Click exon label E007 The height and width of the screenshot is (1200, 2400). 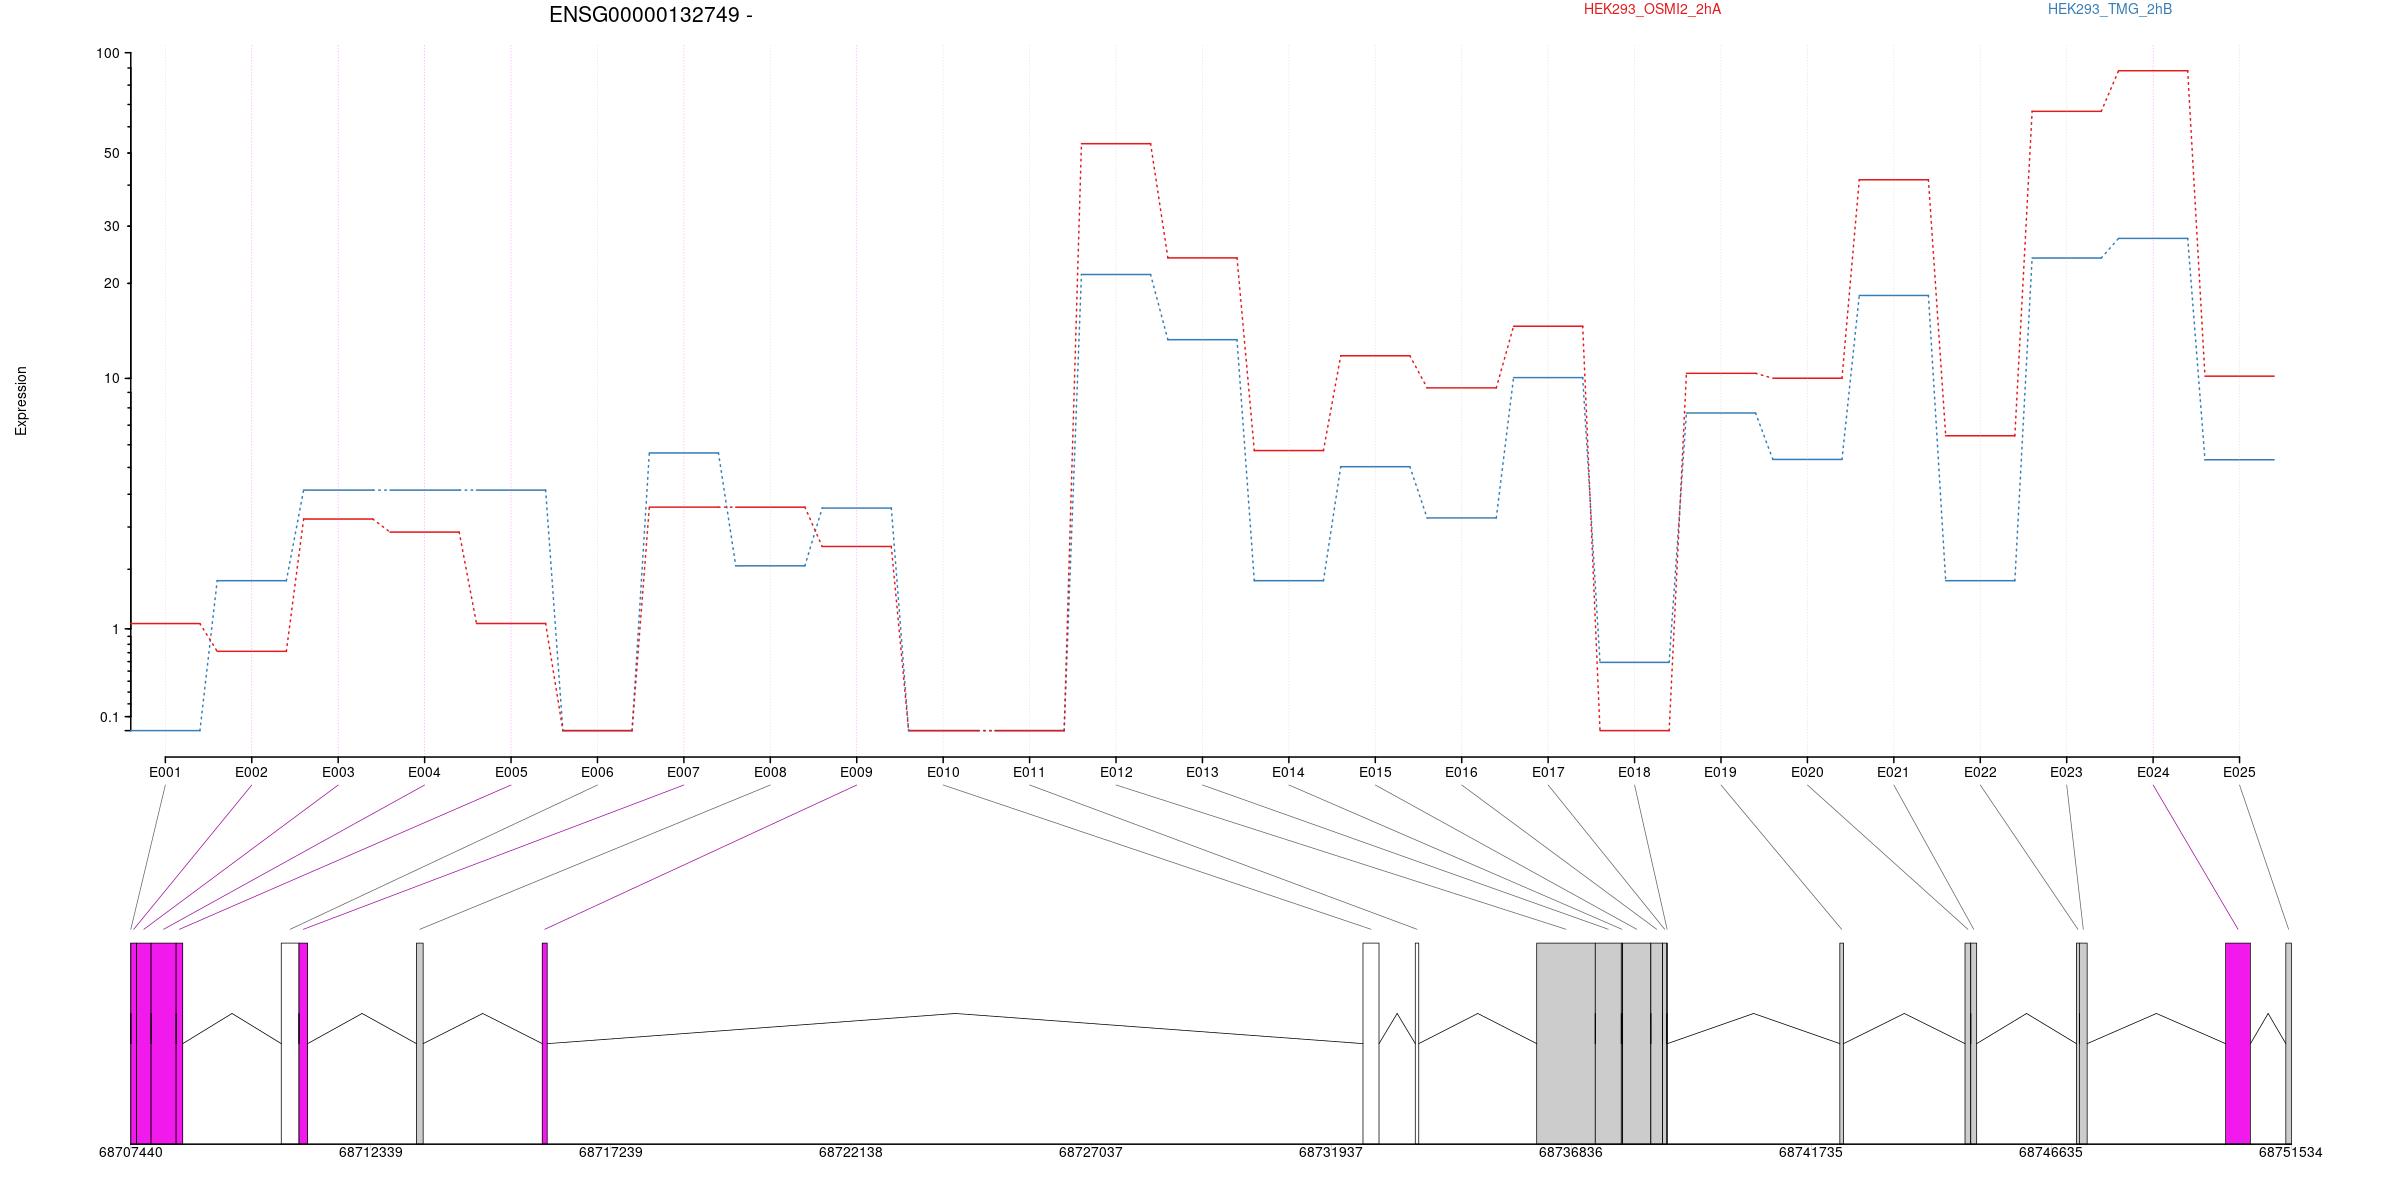(684, 772)
